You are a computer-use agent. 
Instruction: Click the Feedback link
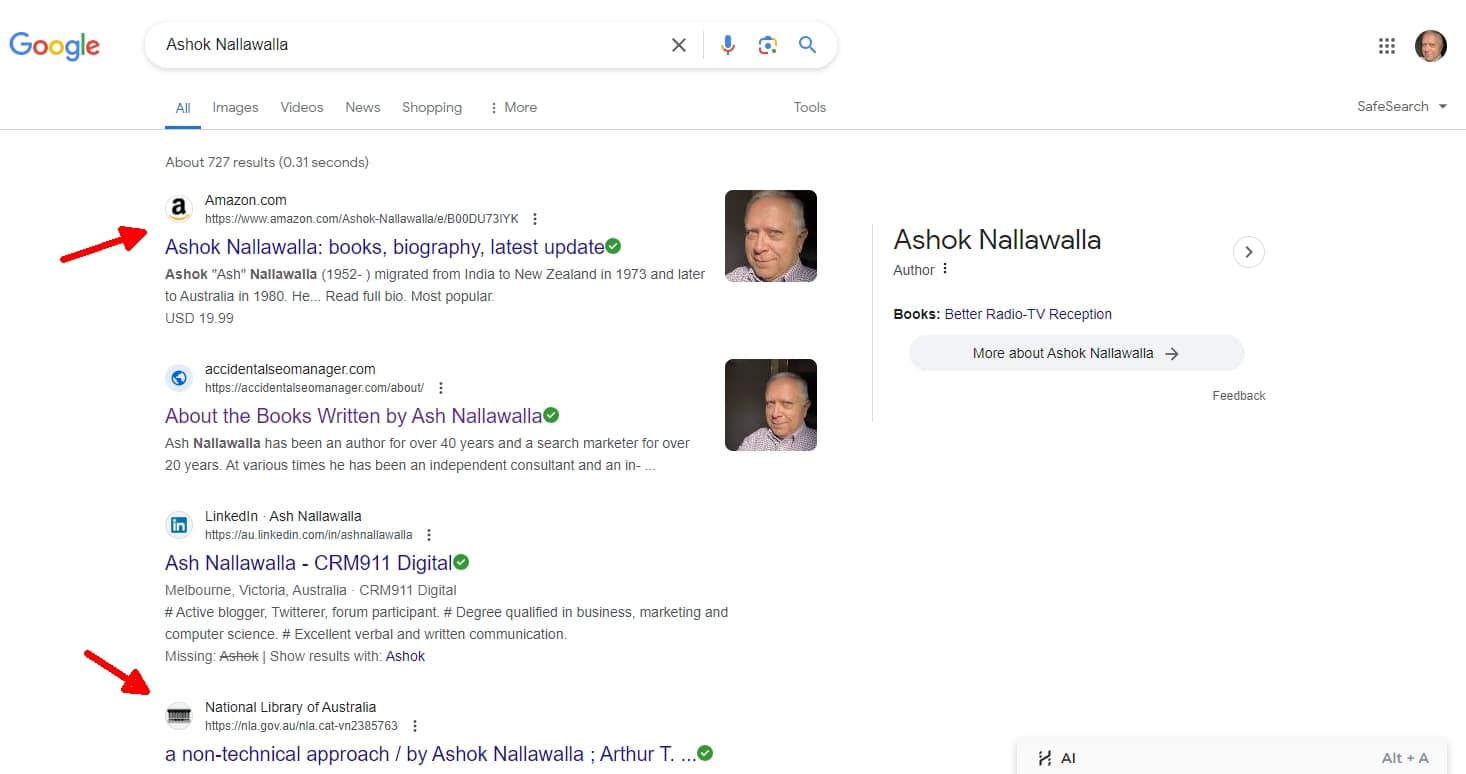[x=1239, y=395]
